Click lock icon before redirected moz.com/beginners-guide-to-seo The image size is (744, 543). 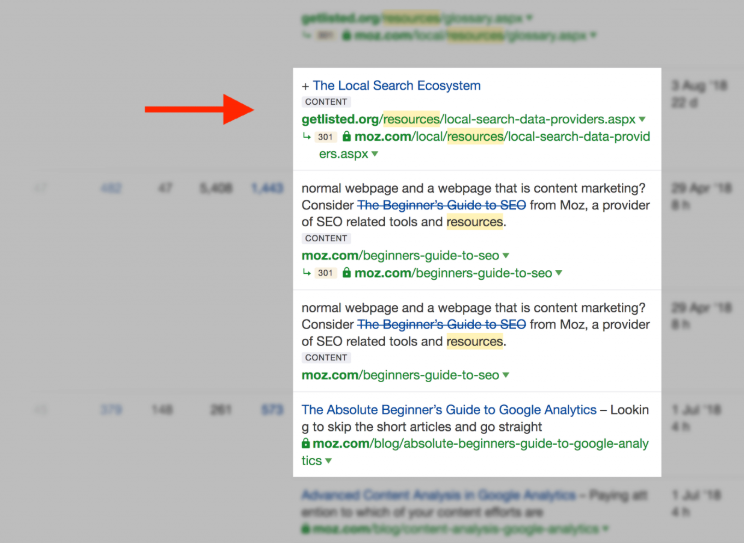[x=346, y=273]
